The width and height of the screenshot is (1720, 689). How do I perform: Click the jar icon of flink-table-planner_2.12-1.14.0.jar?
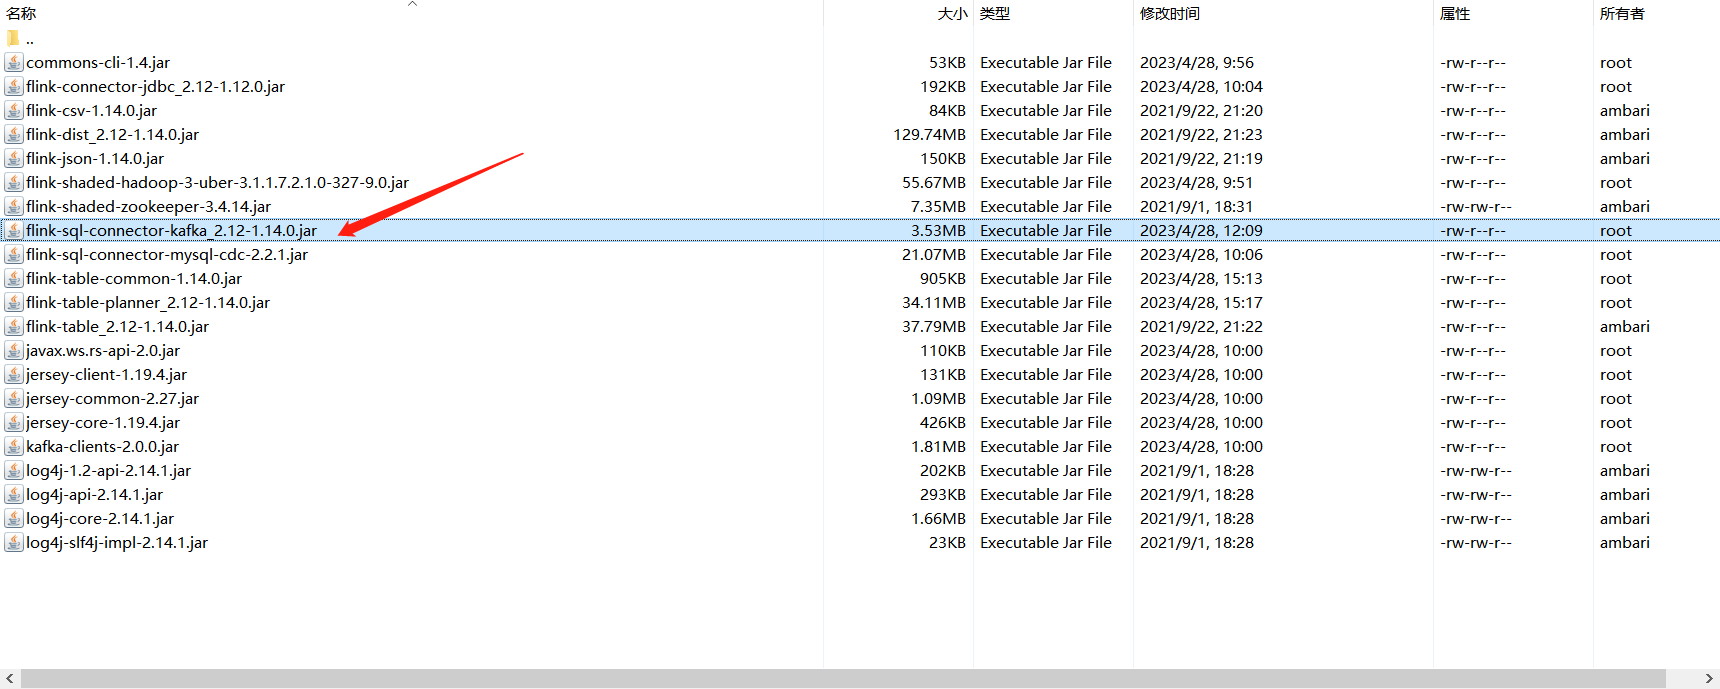tap(14, 302)
